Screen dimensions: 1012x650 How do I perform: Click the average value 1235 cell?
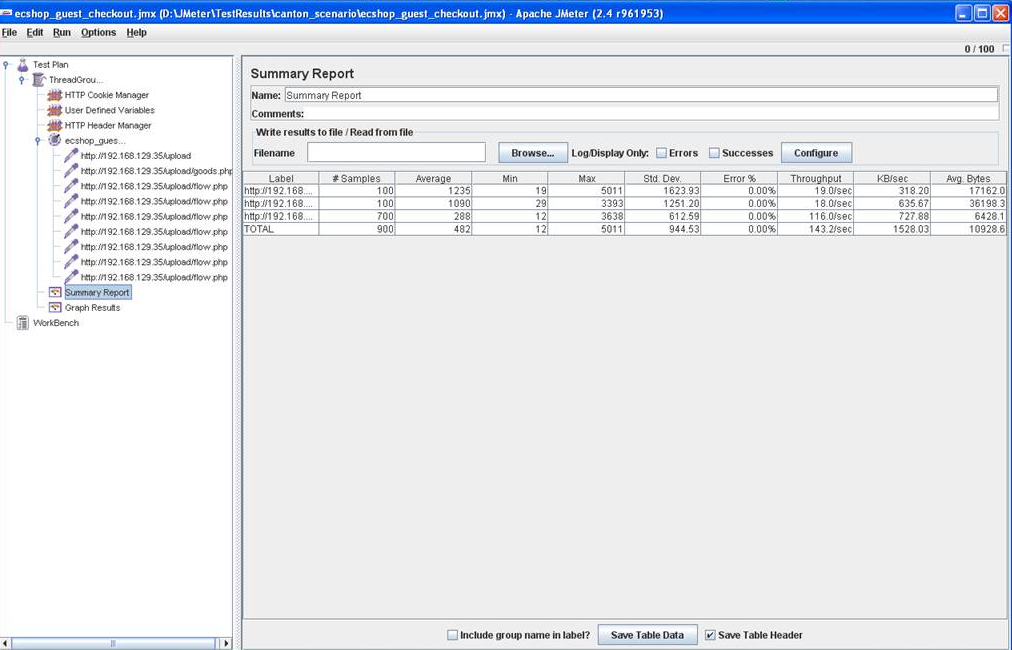(x=433, y=191)
